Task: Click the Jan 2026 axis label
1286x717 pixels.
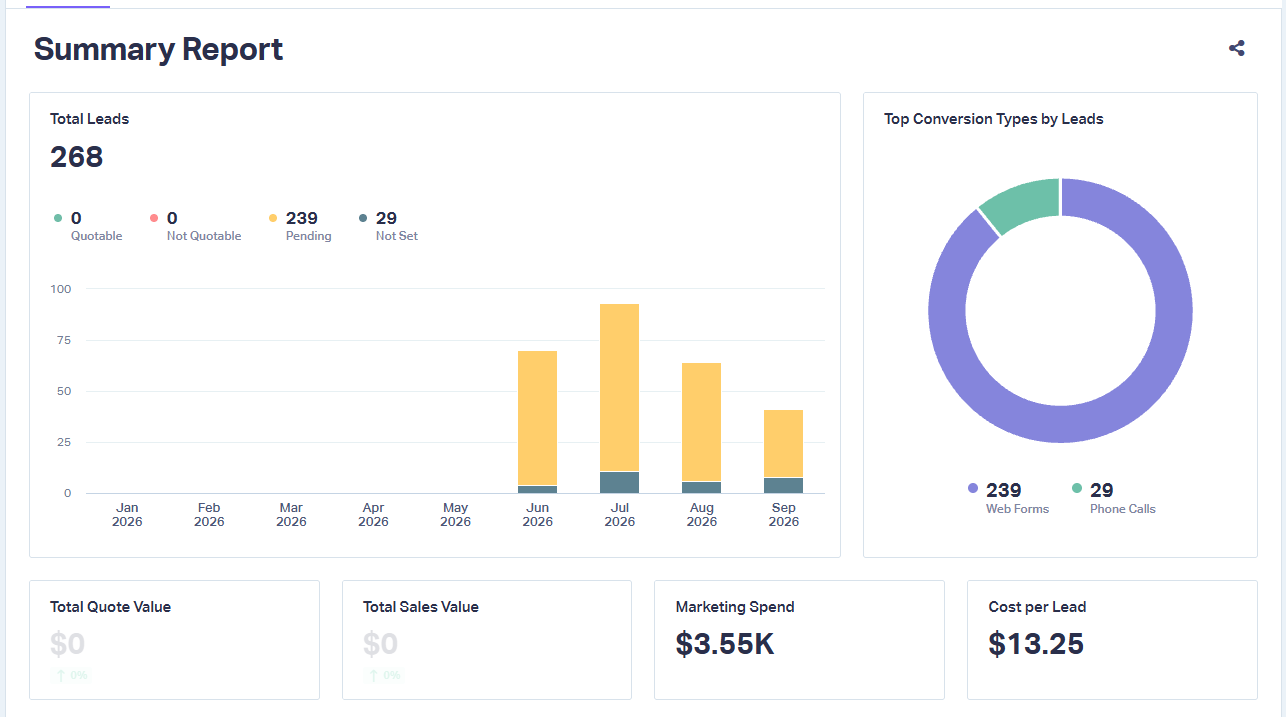Action: coord(127,515)
